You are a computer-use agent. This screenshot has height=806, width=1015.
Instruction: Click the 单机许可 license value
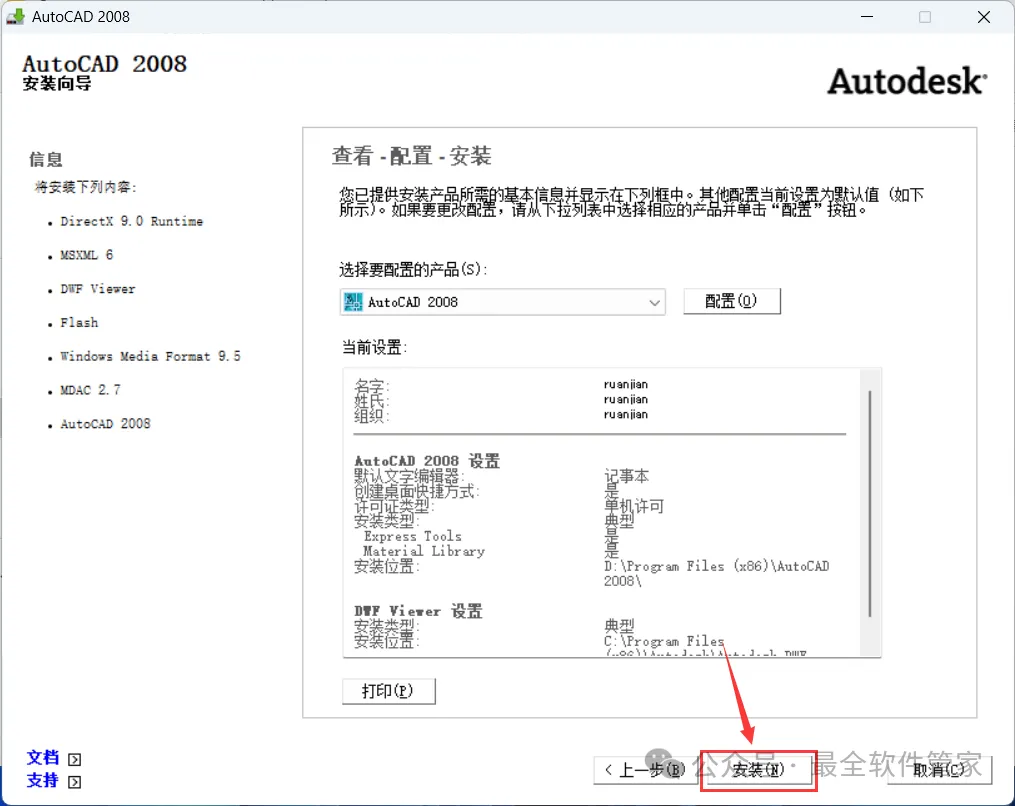tap(634, 506)
